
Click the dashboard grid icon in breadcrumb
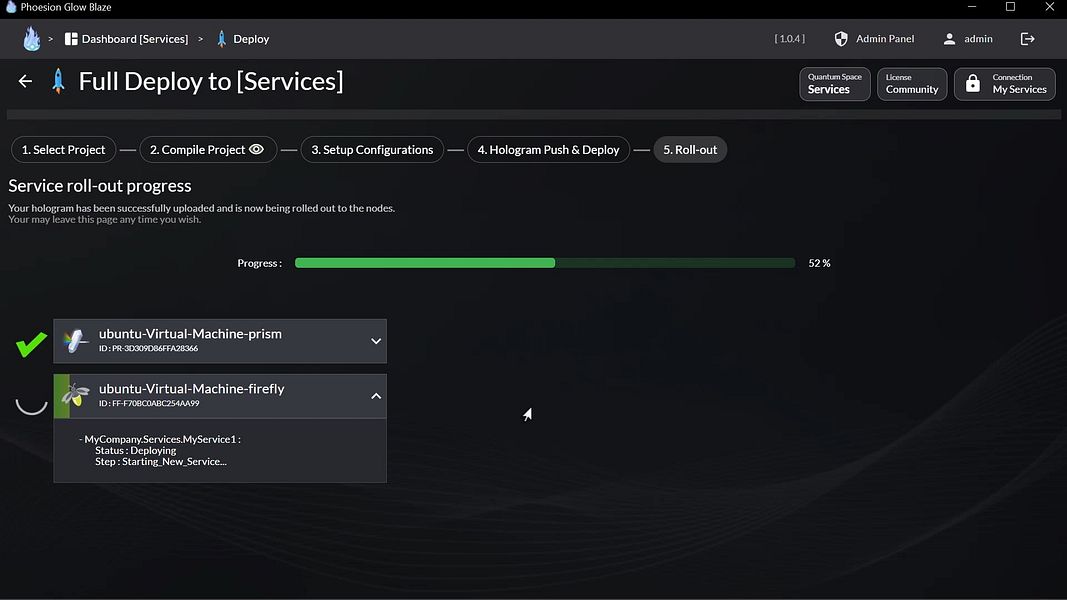tap(71, 39)
